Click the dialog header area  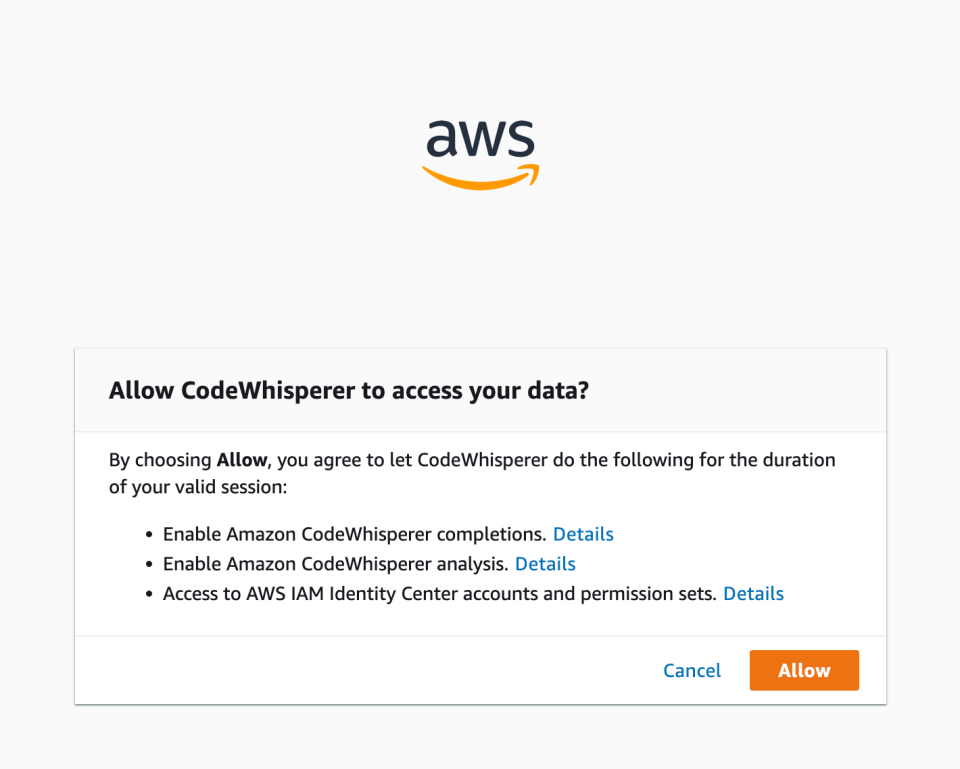(480, 390)
